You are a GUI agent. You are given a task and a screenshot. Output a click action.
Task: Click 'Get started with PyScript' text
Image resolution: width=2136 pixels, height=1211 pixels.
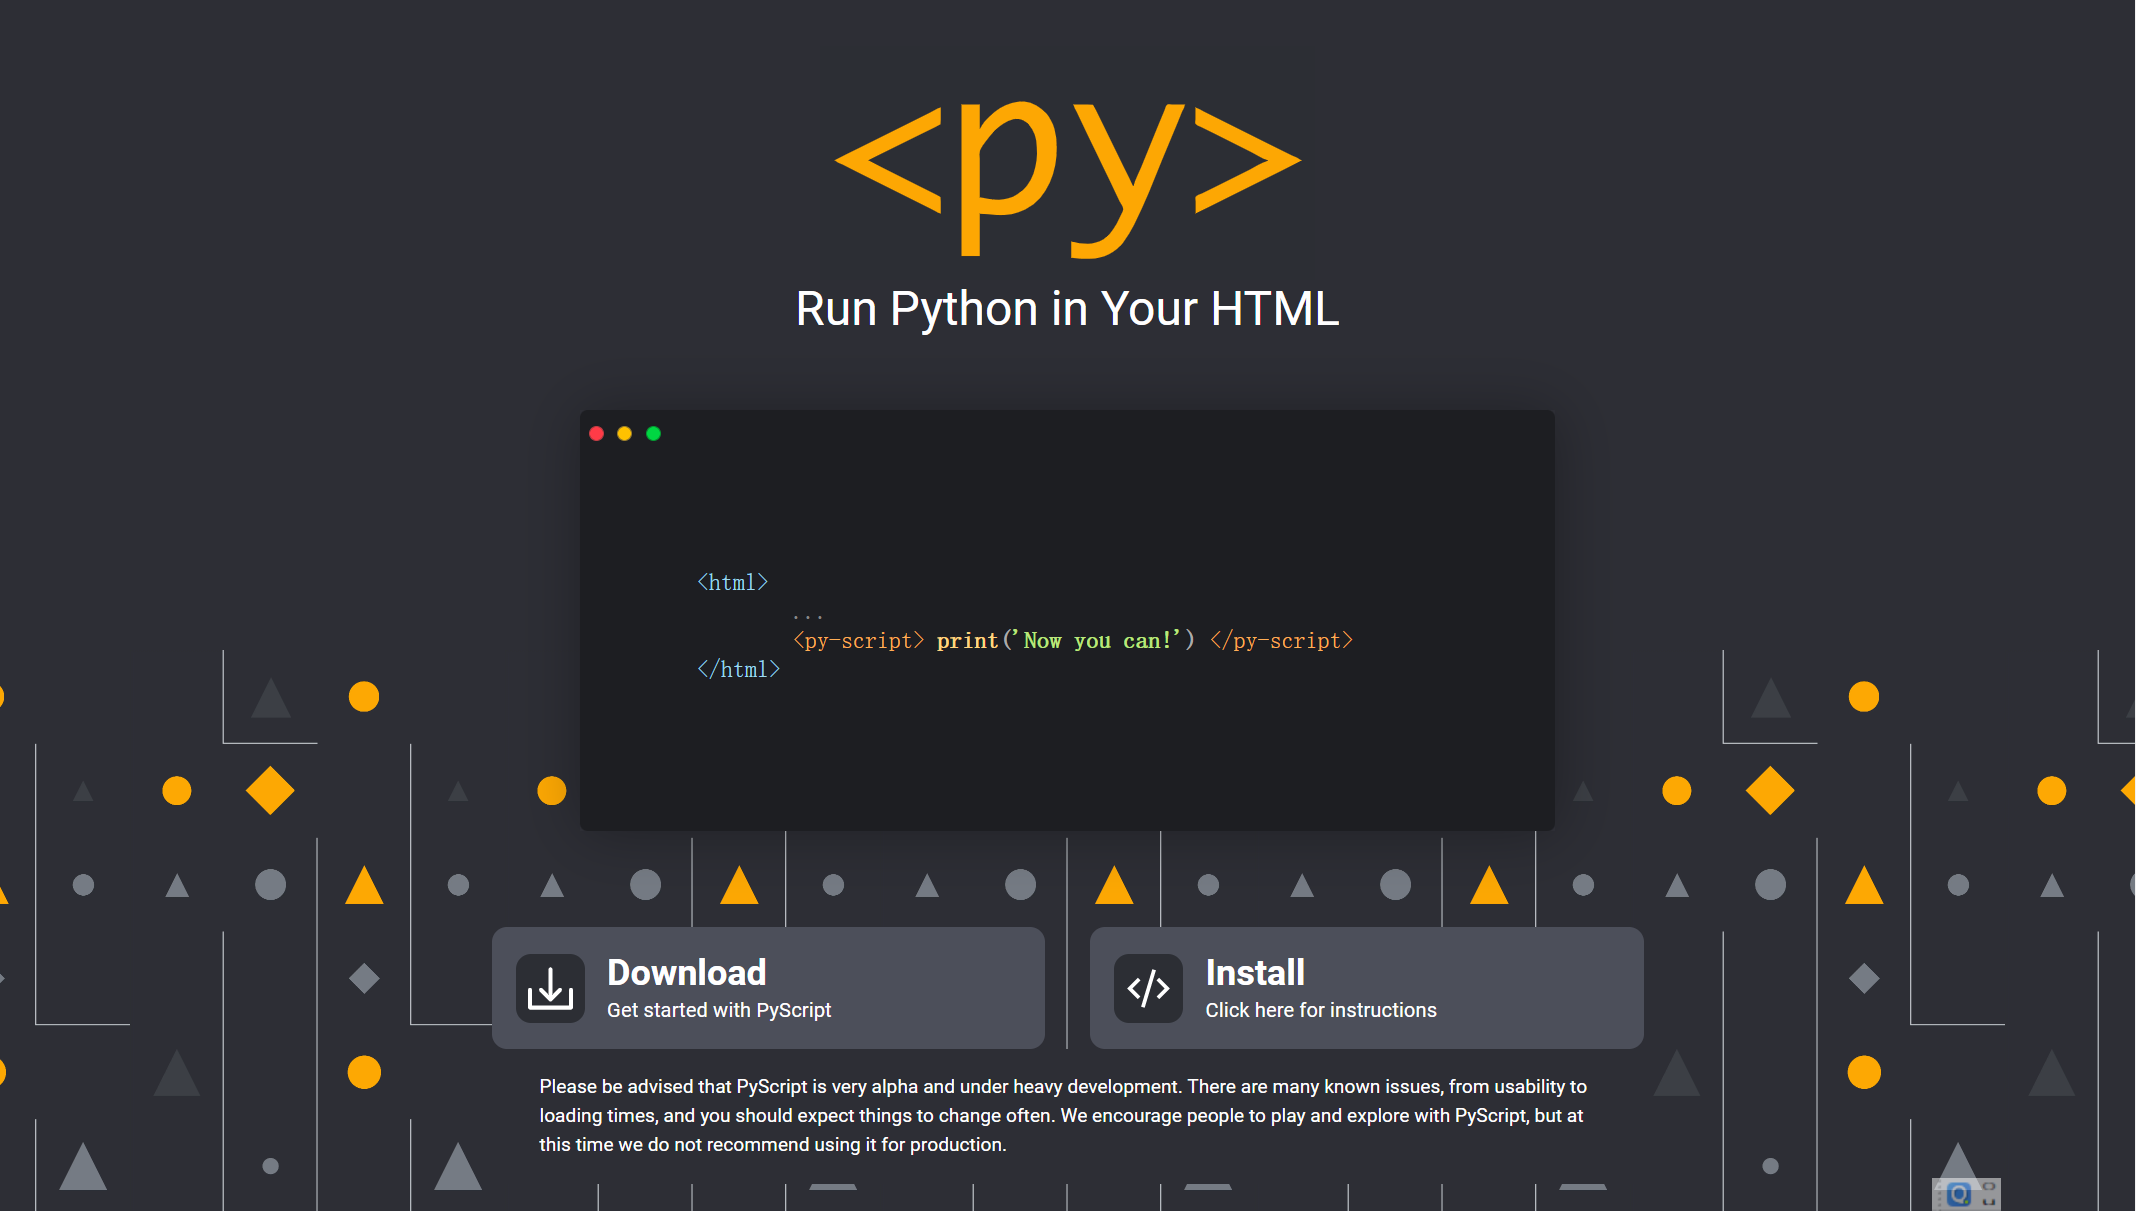click(718, 1010)
